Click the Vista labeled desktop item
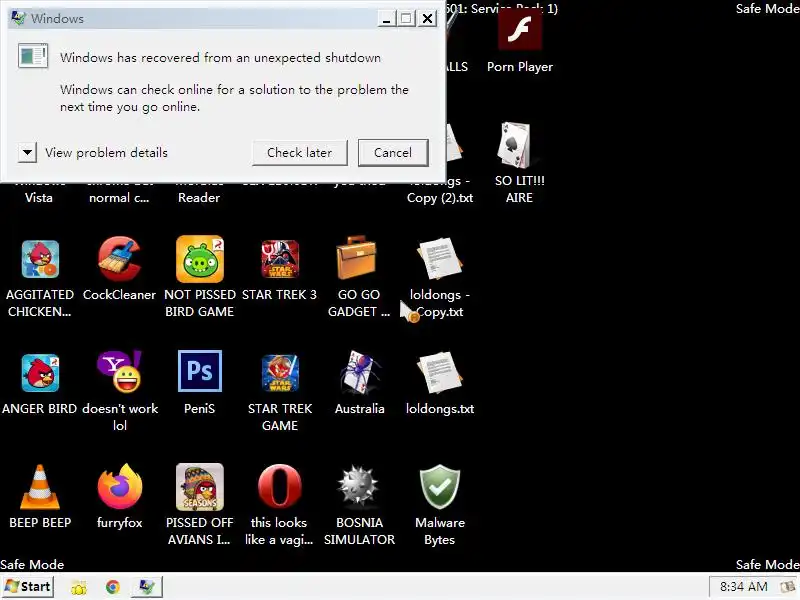This screenshot has width=800, height=600. tap(39, 197)
